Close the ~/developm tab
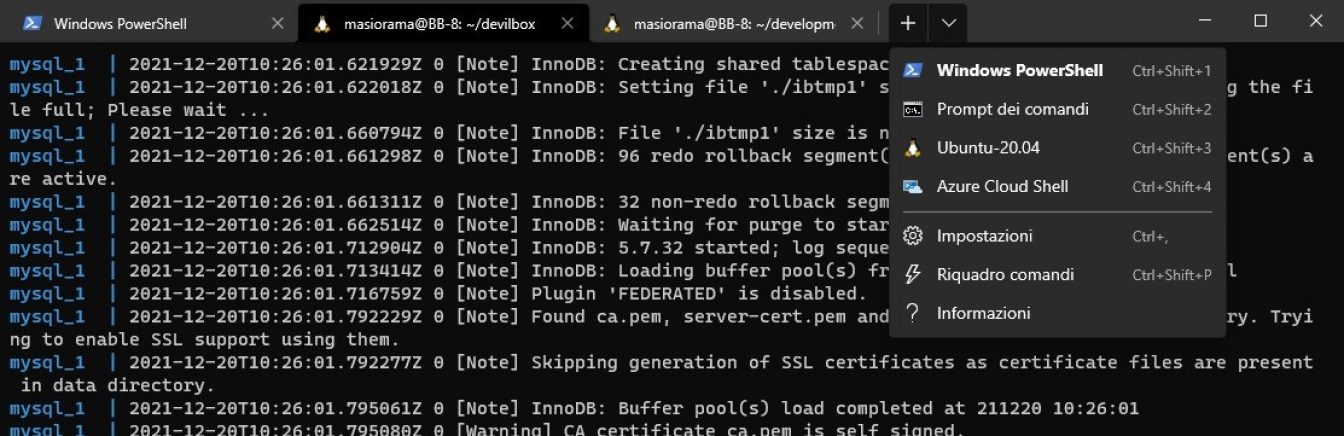 (857, 23)
